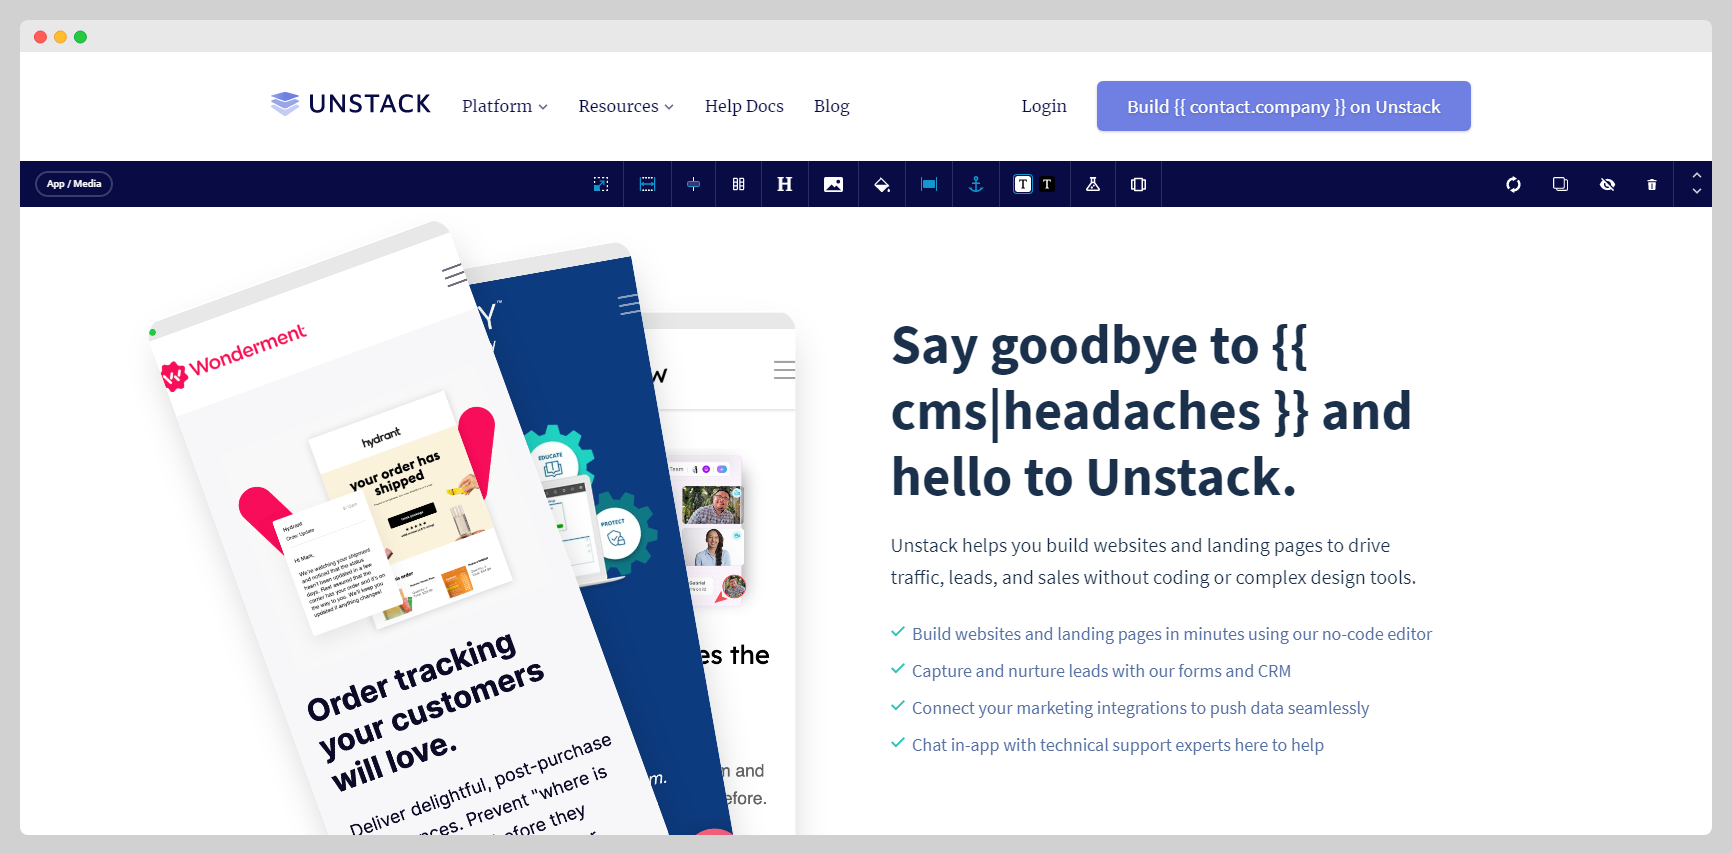Viewport: 1732px width, 854px height.
Task: Click the Unstack helps you build paragraph
Action: pyautogui.click(x=1153, y=561)
